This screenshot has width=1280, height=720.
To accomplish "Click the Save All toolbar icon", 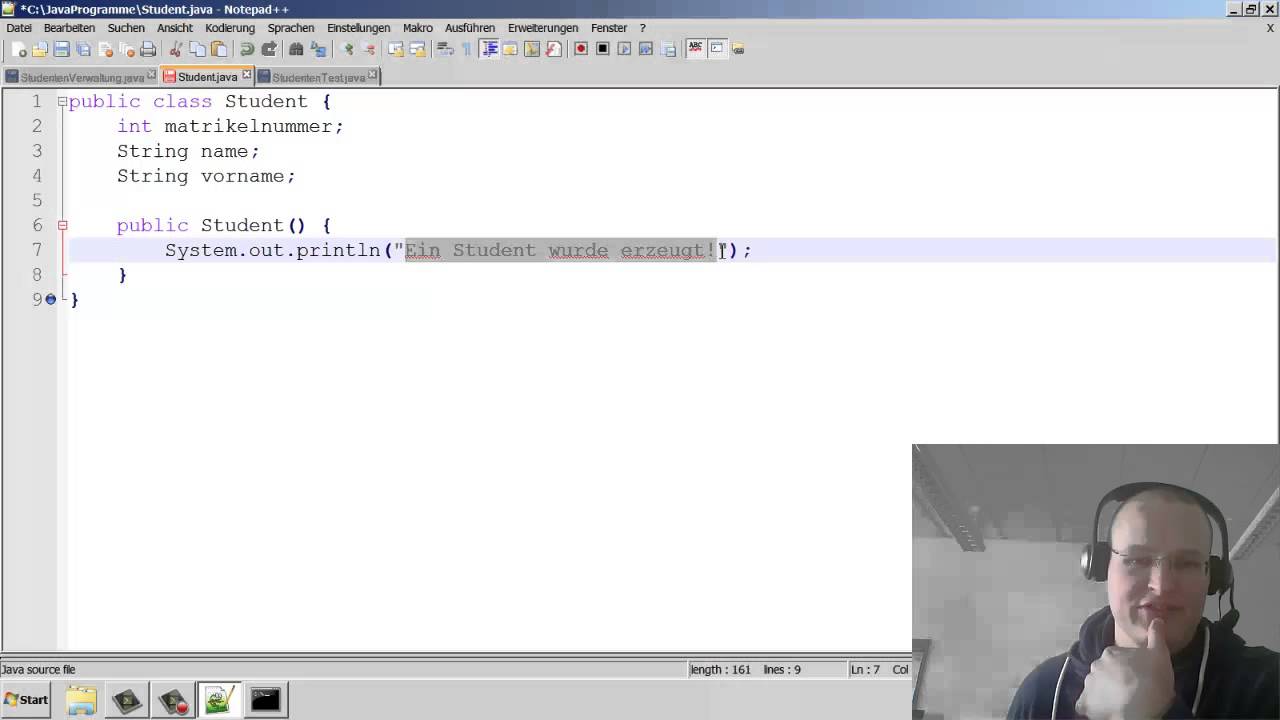I will coord(83,49).
